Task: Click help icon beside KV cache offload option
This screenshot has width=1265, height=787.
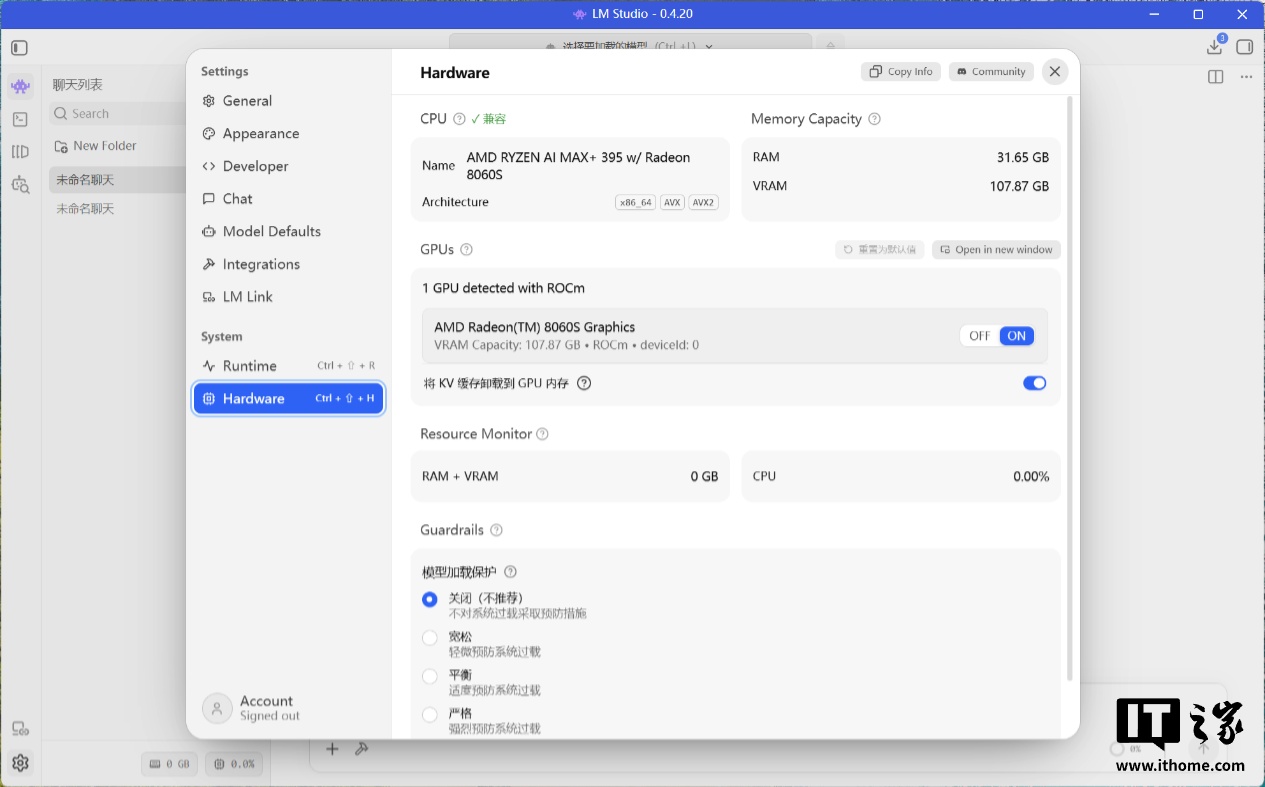Action: pos(584,383)
